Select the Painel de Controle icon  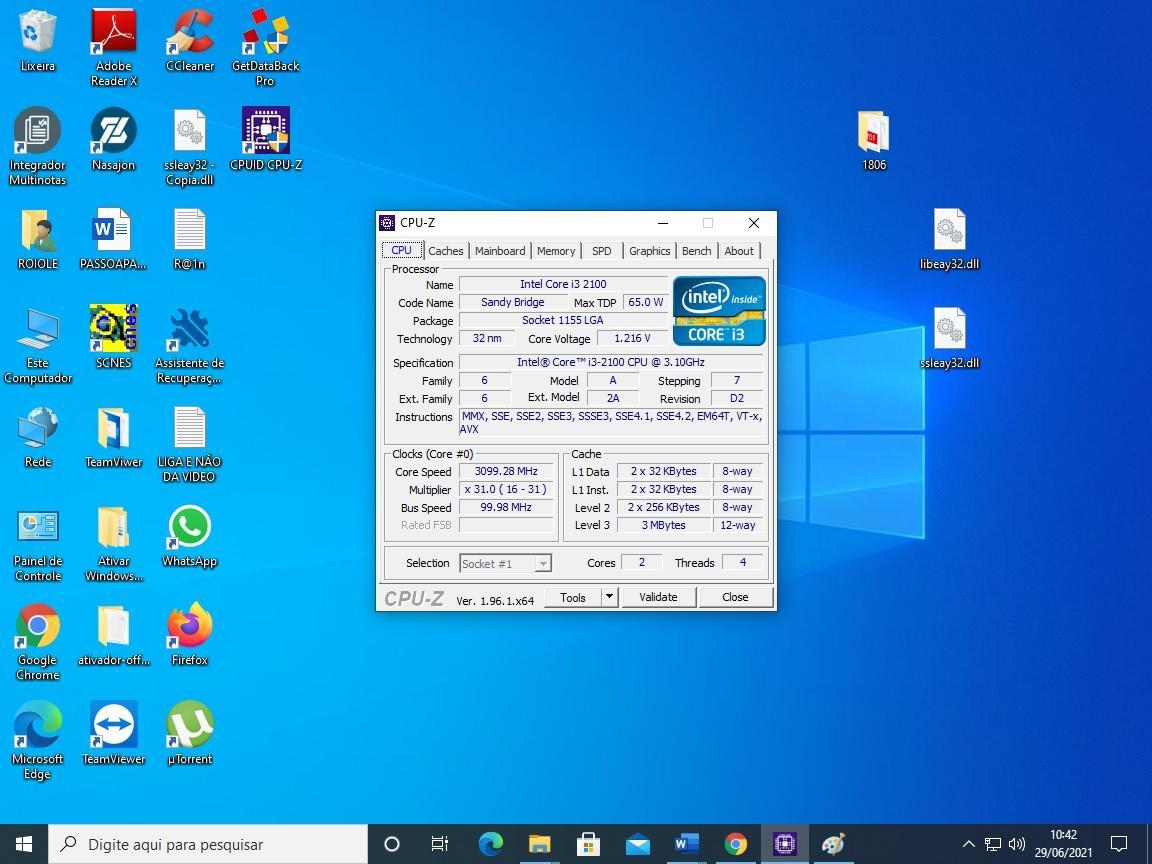[x=37, y=544]
